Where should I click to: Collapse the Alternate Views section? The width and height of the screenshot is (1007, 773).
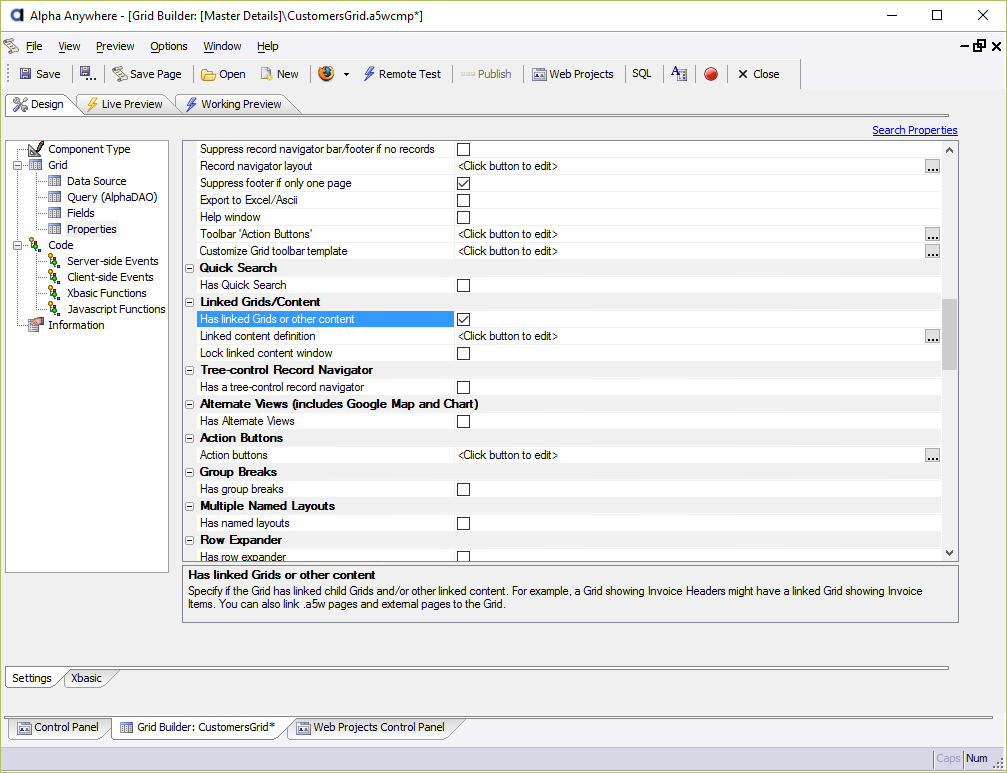click(189, 404)
